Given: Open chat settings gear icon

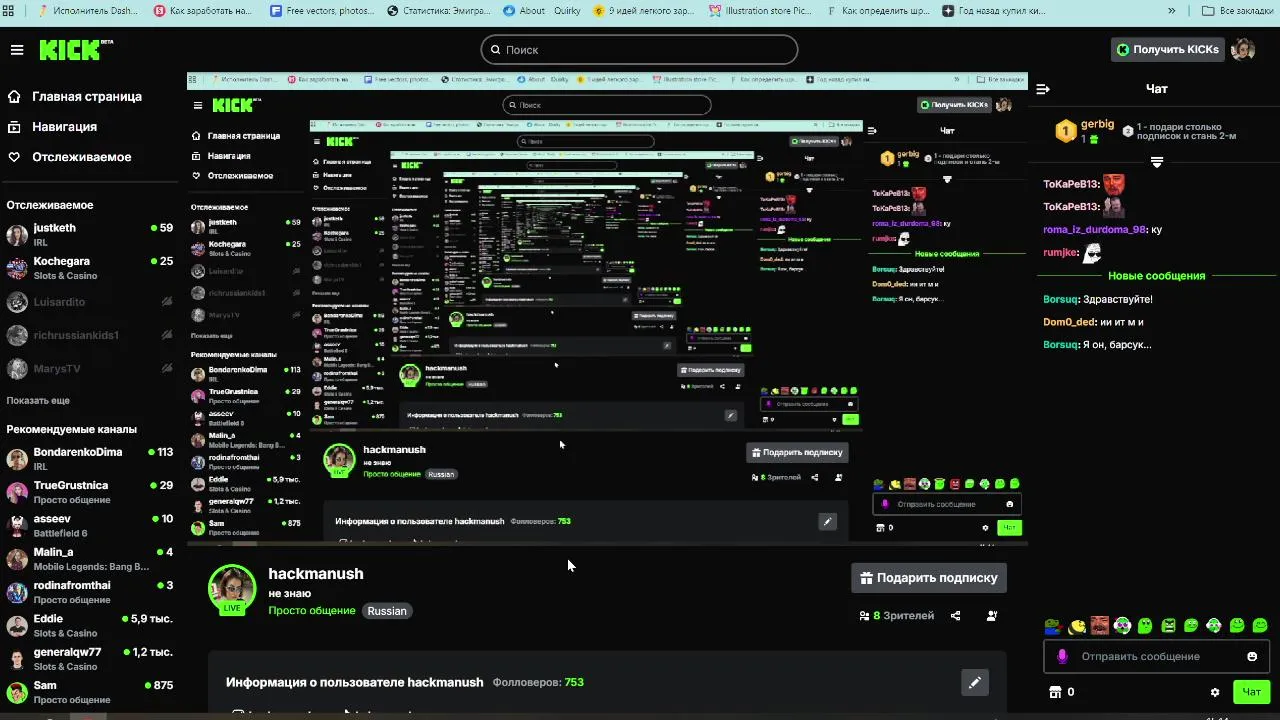Looking at the screenshot, I should tap(1215, 692).
